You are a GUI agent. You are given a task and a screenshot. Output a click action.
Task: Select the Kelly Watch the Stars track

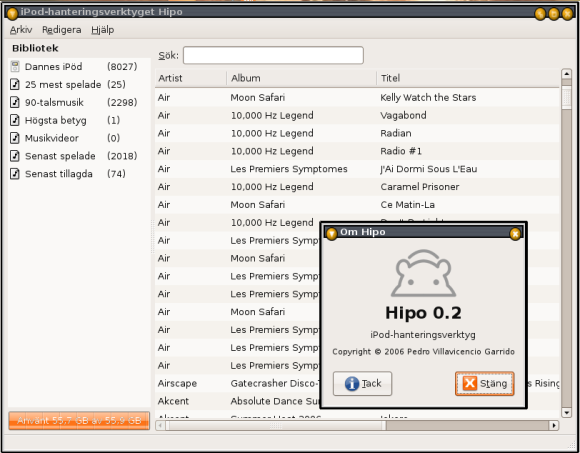click(x=357, y=97)
